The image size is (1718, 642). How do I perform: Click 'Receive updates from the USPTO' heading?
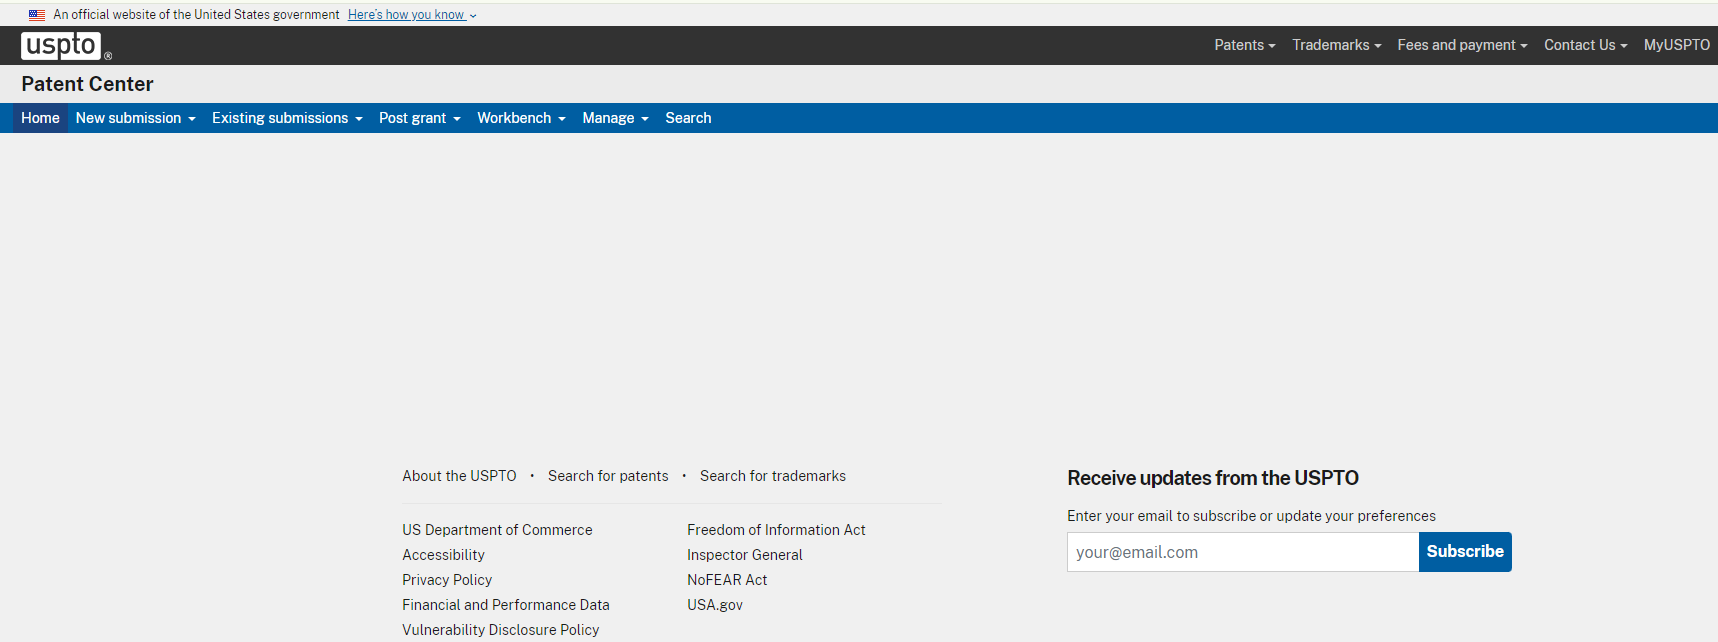coord(1213,478)
